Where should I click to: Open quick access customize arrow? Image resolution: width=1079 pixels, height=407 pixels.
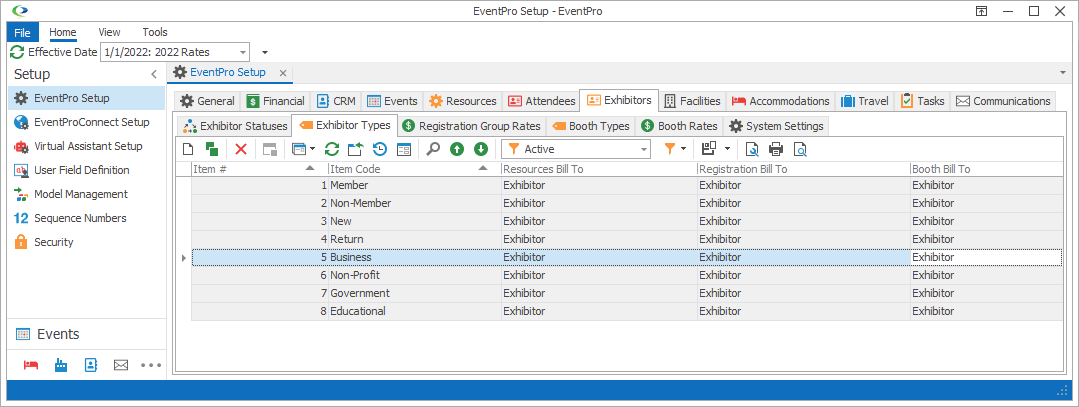[265, 52]
